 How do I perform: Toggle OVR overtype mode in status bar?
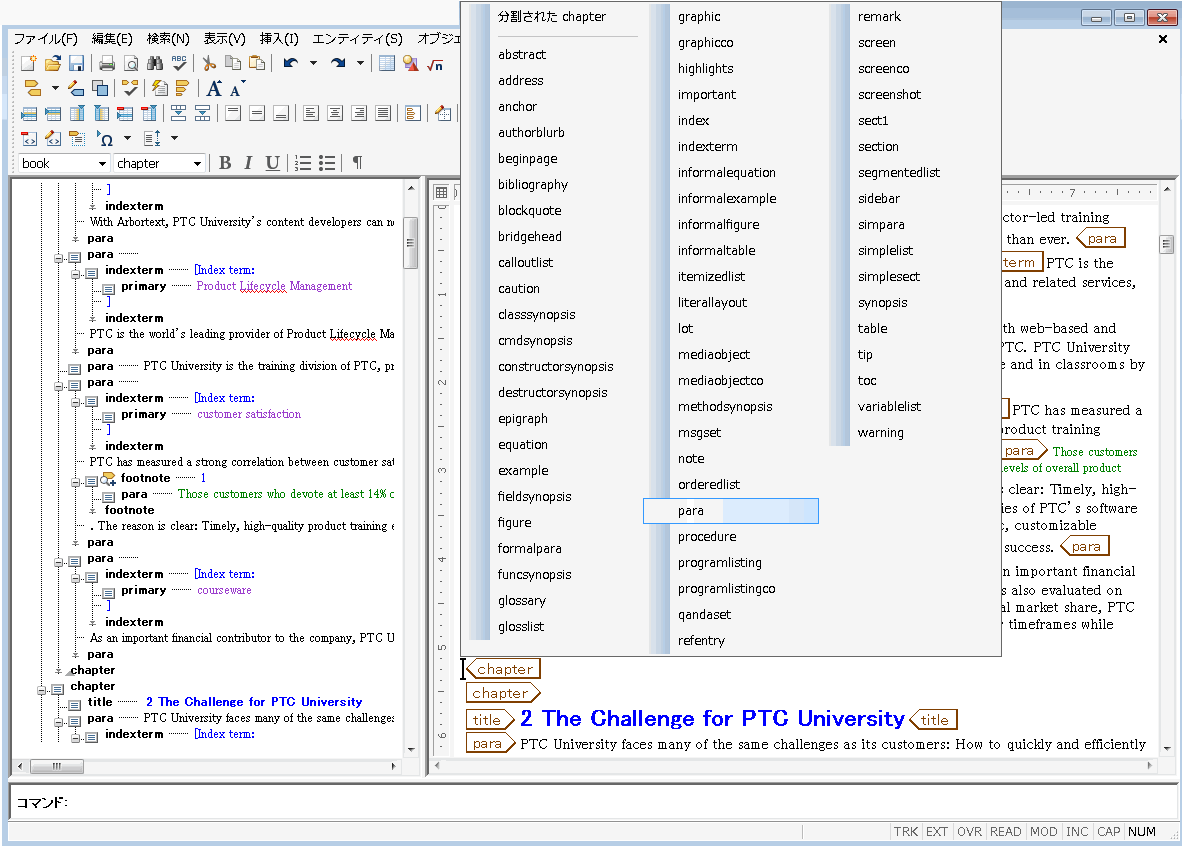(969, 831)
